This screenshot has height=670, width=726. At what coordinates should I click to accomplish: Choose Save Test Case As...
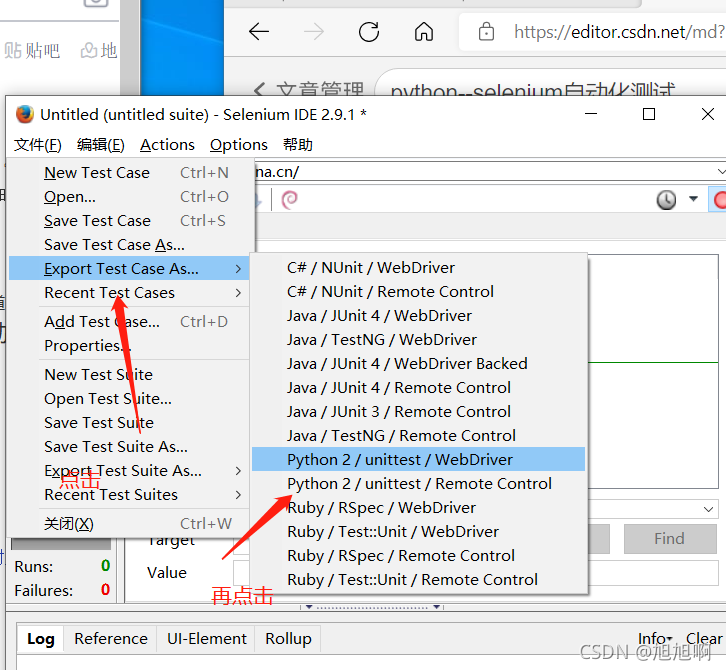(x=131, y=245)
